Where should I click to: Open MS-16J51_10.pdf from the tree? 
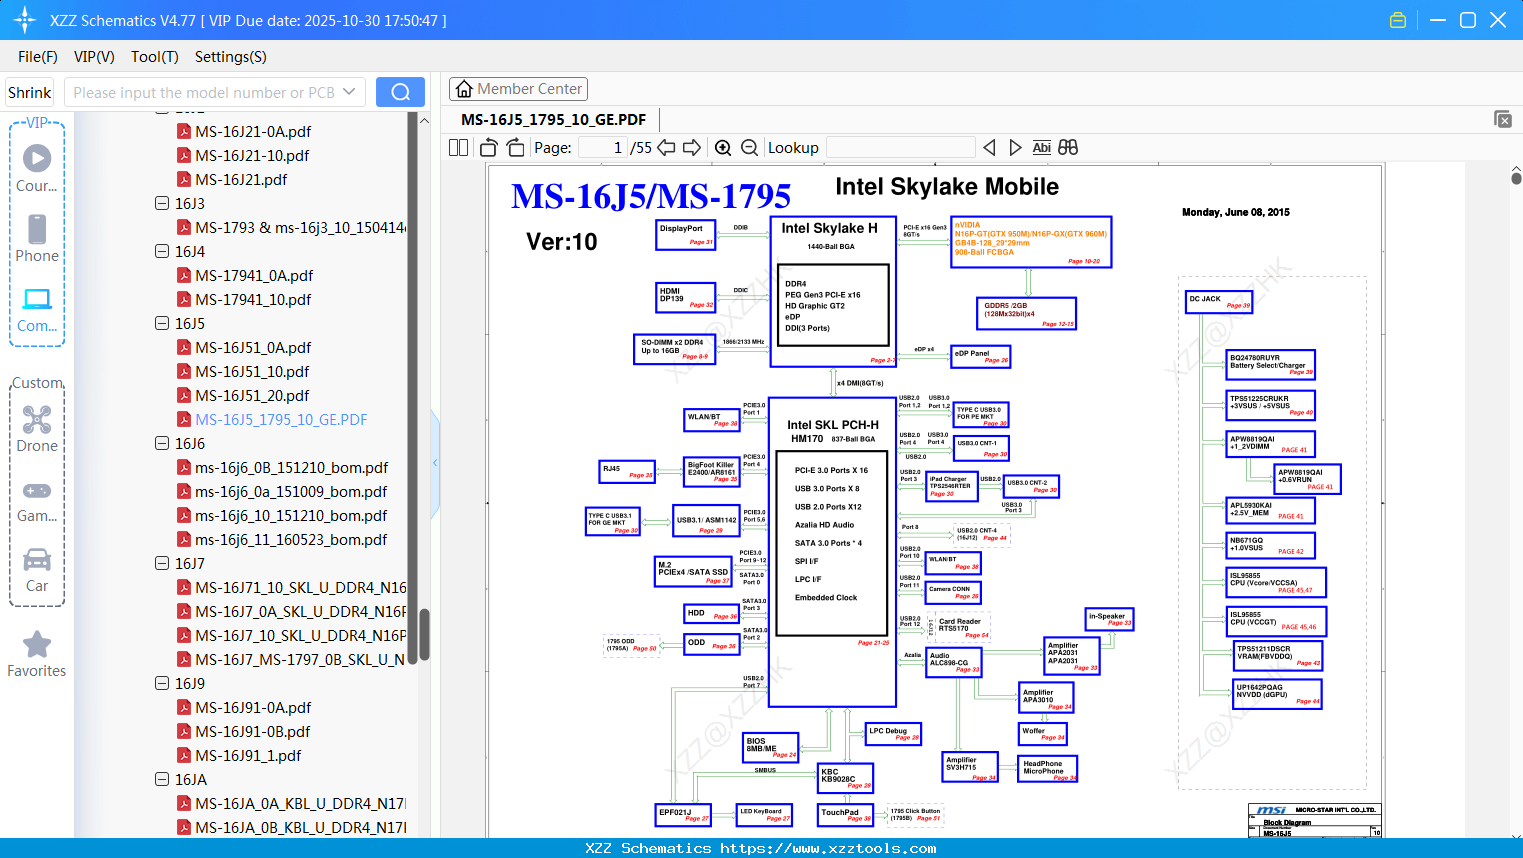tap(252, 372)
